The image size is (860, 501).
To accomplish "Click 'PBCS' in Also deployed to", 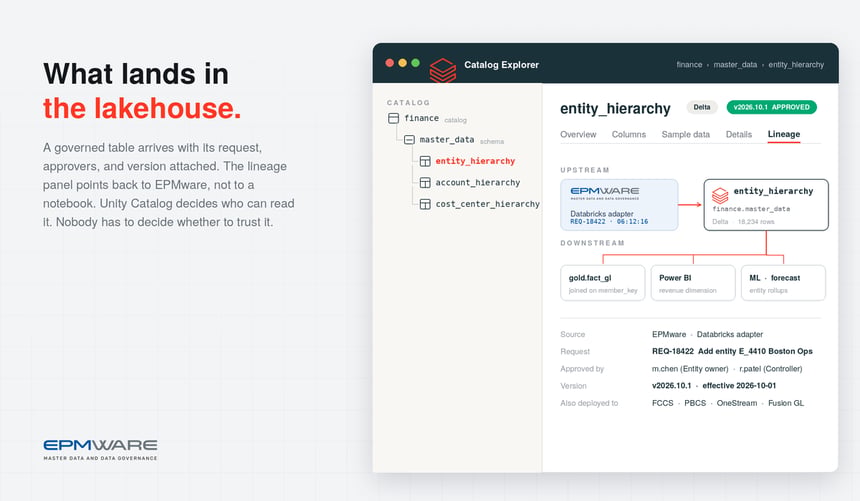I will (695, 403).
